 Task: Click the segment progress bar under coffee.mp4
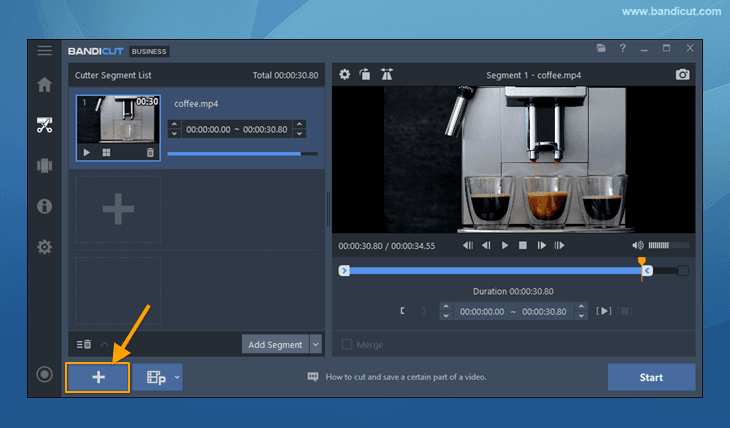(242, 153)
